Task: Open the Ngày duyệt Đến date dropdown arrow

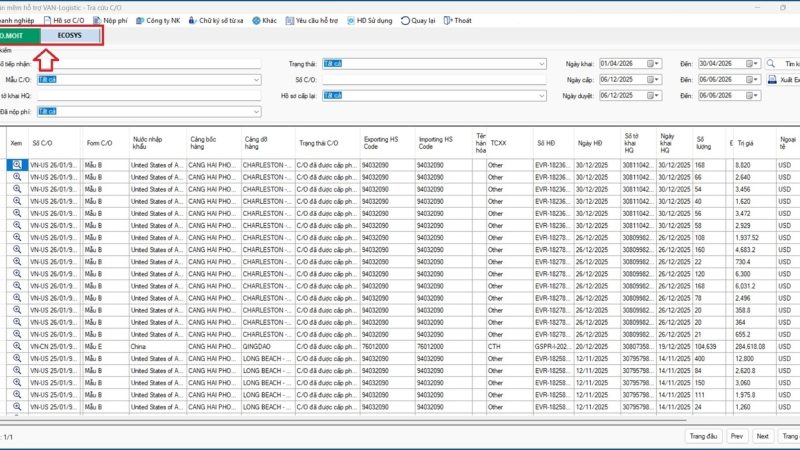Action: 756,95
